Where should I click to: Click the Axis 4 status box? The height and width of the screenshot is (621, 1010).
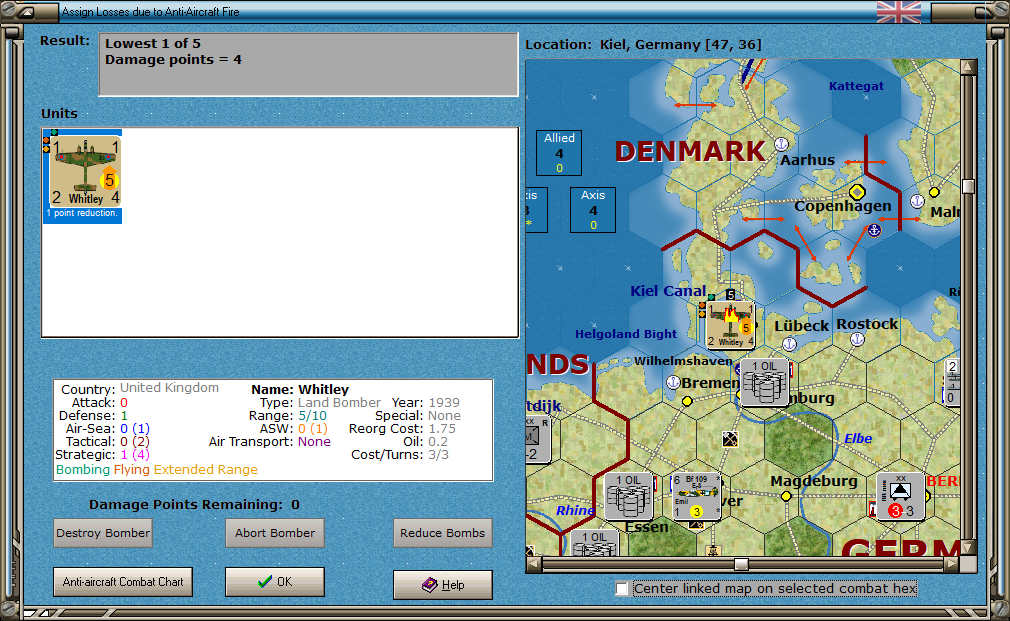[x=593, y=209]
